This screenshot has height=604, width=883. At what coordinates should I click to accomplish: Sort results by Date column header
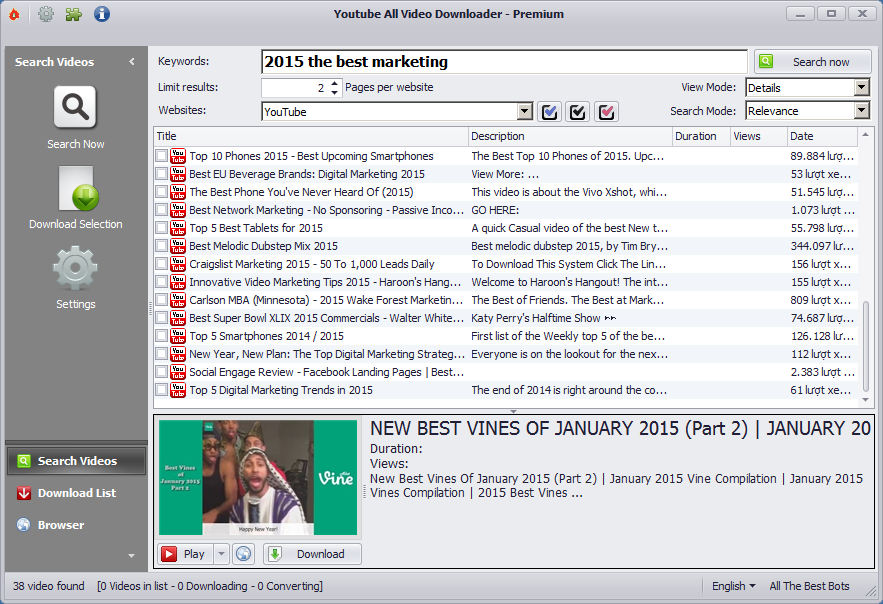tap(822, 136)
